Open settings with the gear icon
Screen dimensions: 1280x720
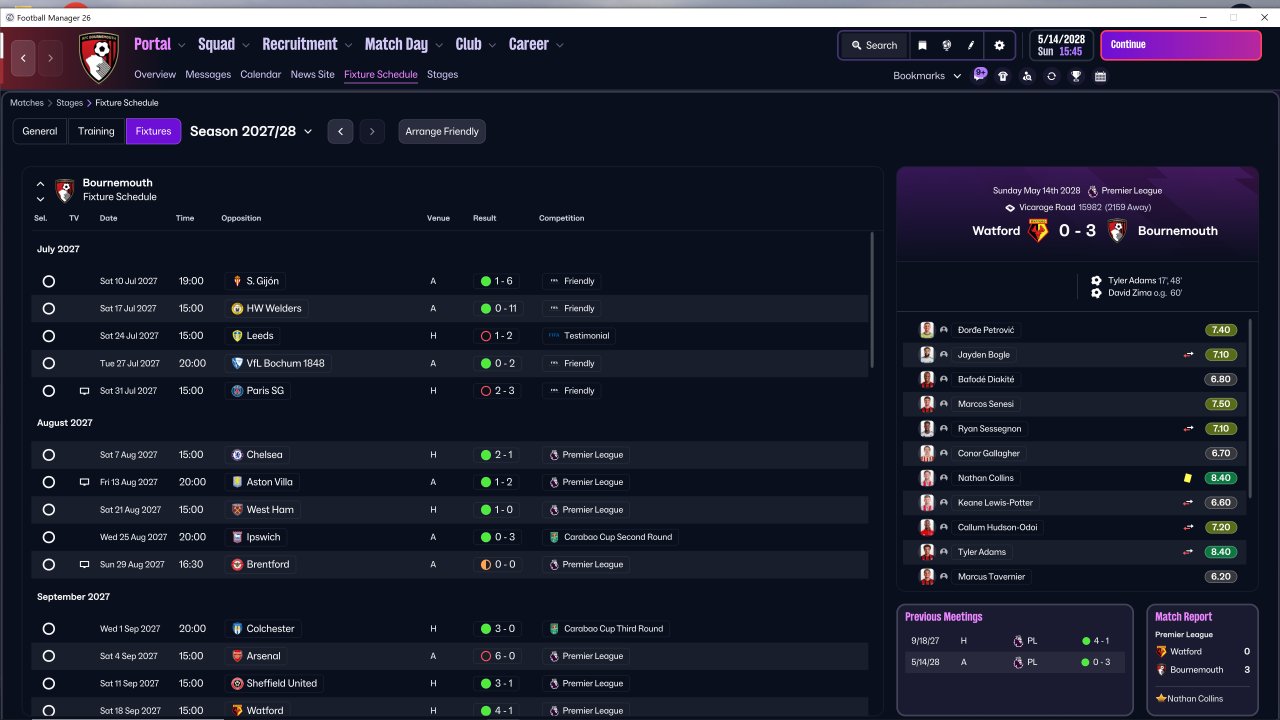[999, 45]
